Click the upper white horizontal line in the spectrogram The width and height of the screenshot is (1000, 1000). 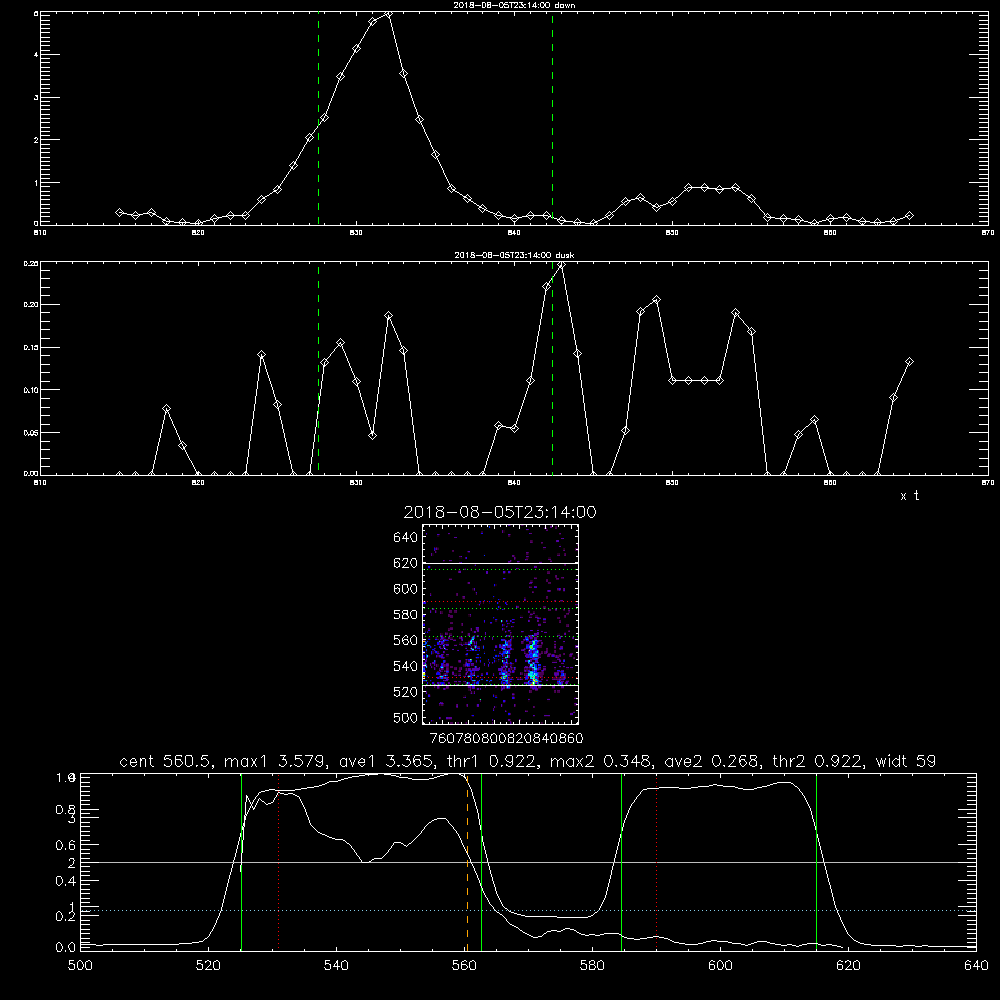point(500,563)
